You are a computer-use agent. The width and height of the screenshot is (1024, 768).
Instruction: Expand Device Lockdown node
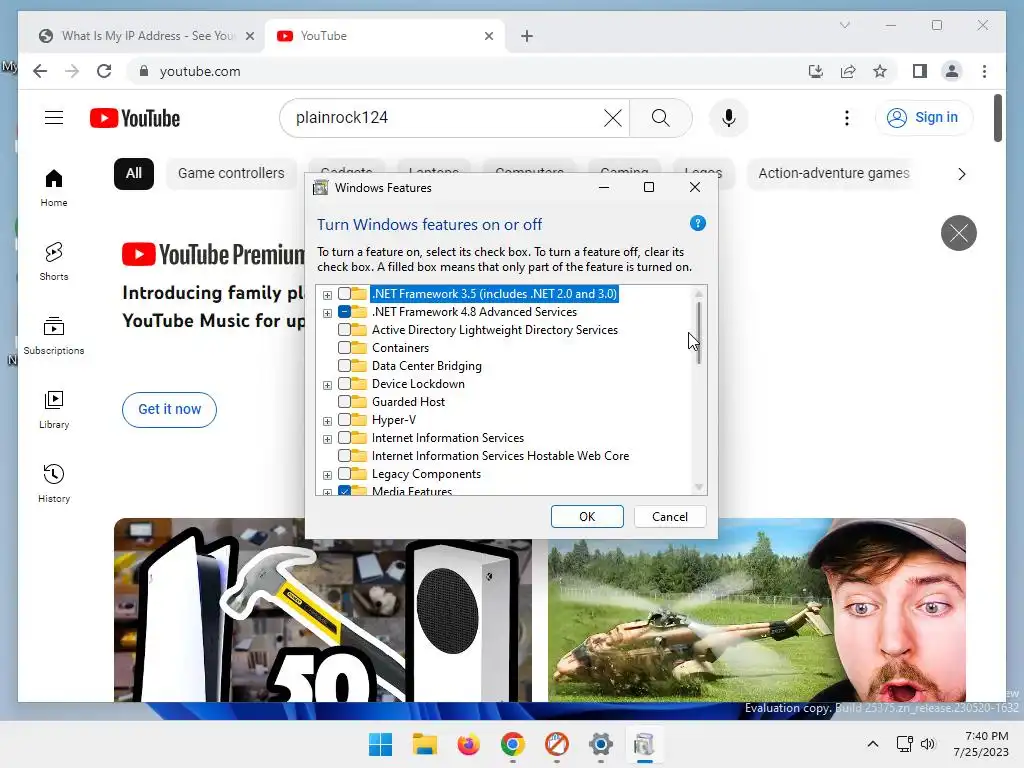(x=327, y=385)
